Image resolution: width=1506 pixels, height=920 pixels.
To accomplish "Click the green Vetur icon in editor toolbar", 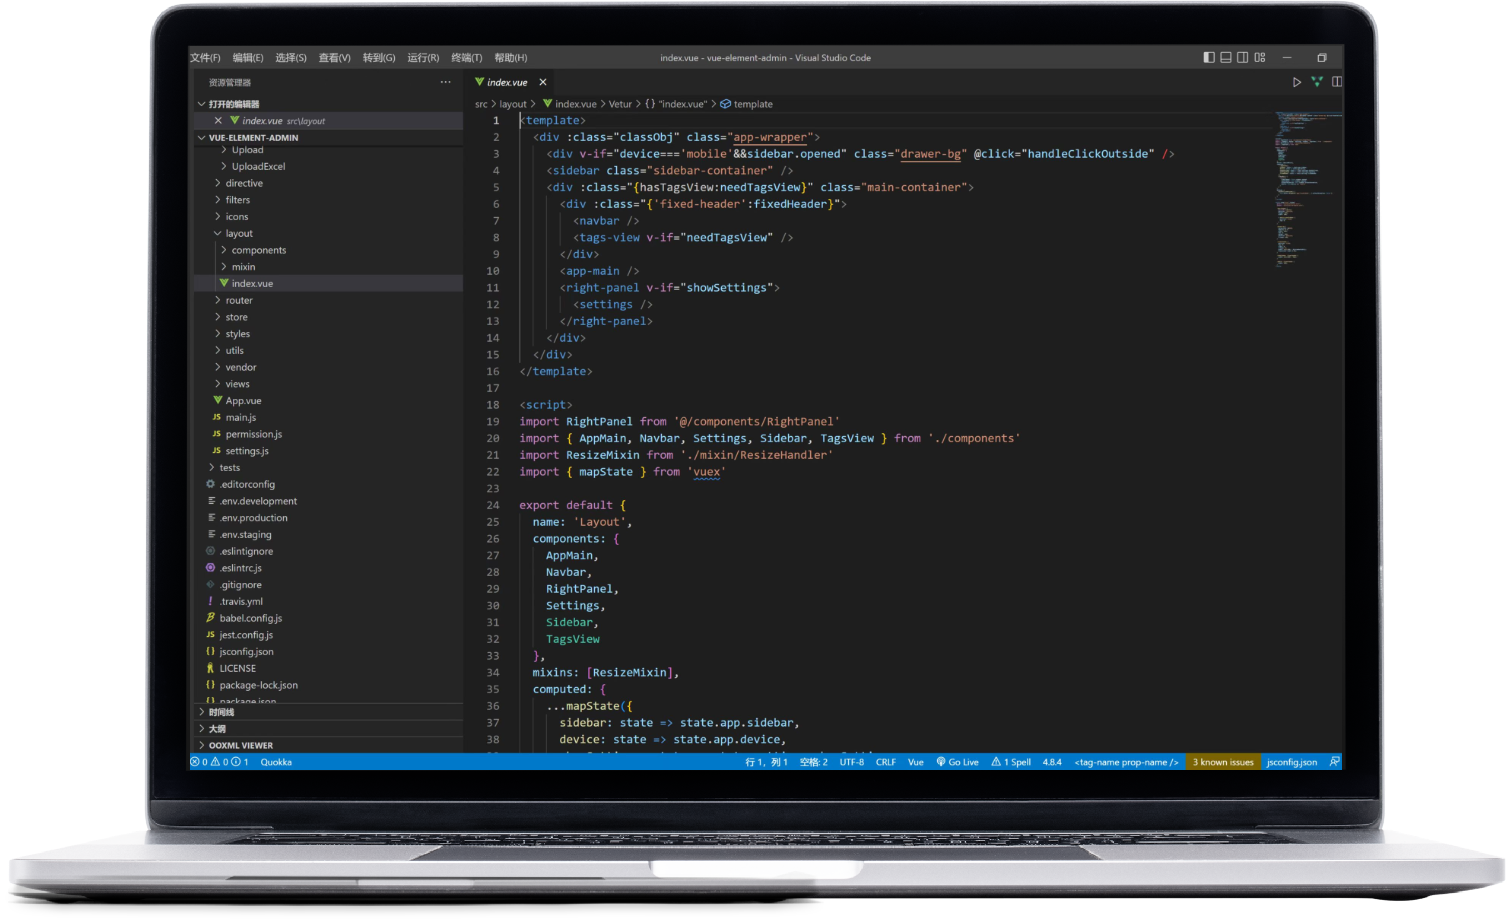I will click(x=1317, y=82).
